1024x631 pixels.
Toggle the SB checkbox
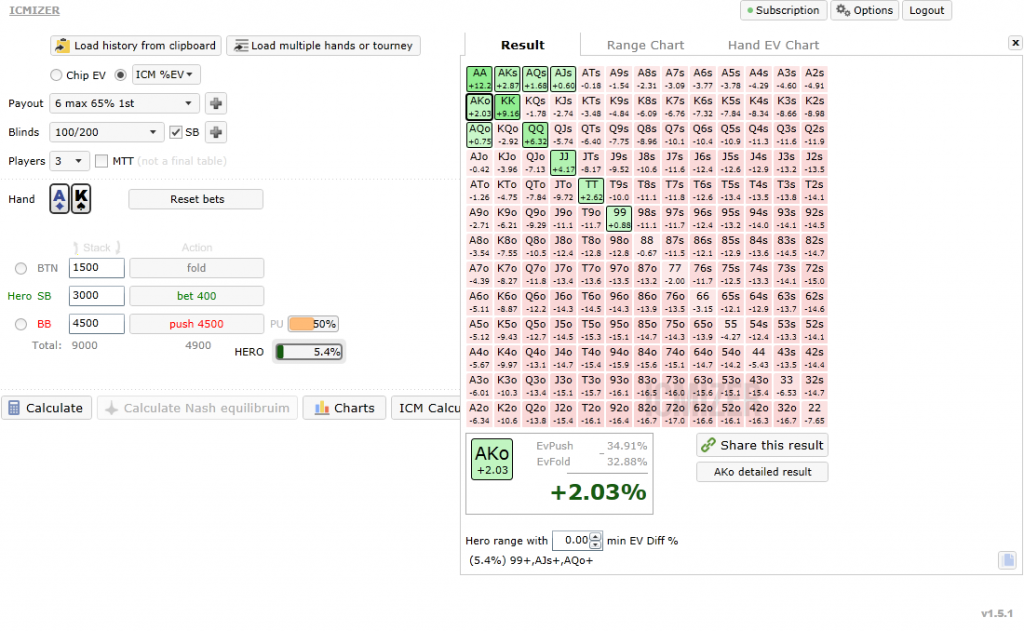[175, 132]
